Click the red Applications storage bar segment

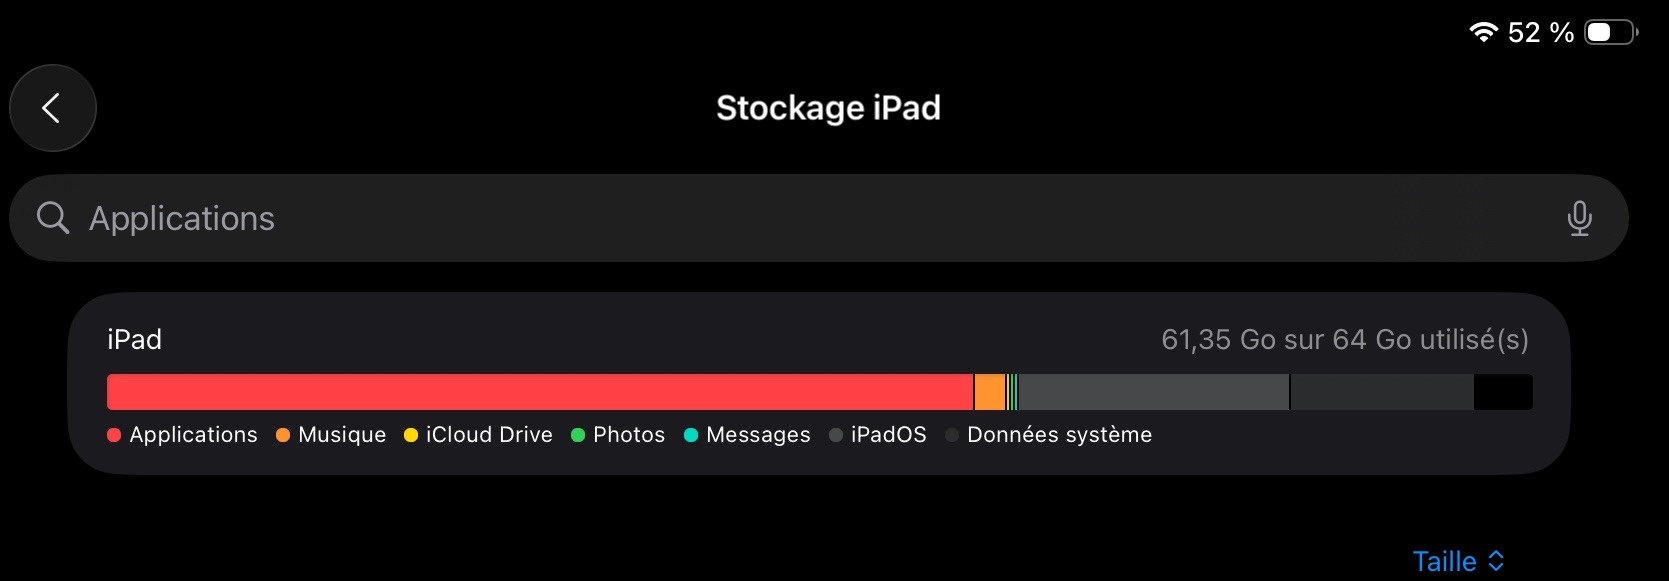pyautogui.click(x=540, y=392)
